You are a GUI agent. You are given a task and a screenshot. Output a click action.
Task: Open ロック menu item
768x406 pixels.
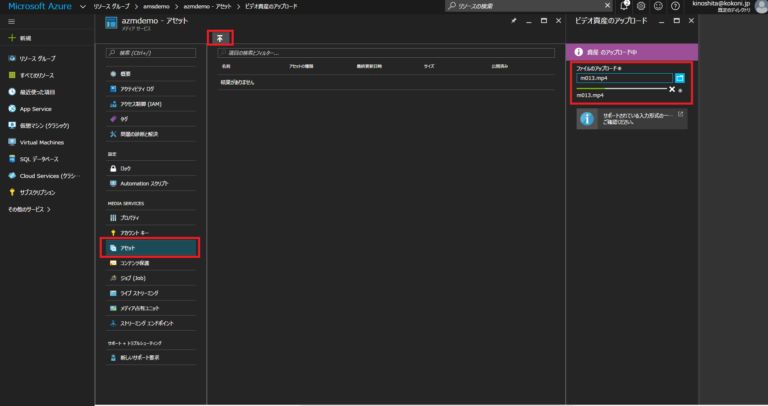[x=151, y=168]
